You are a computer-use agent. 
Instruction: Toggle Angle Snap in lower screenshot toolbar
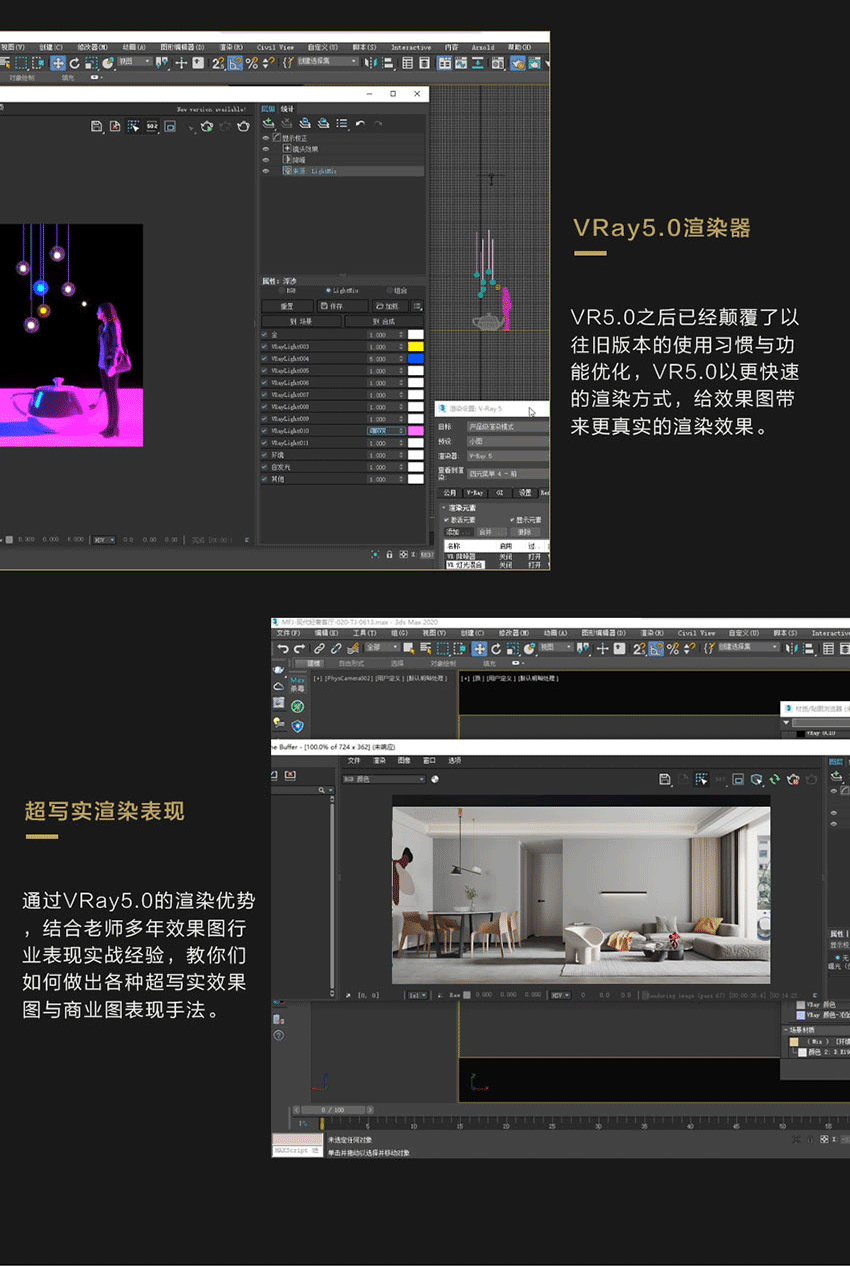pyautogui.click(x=656, y=649)
